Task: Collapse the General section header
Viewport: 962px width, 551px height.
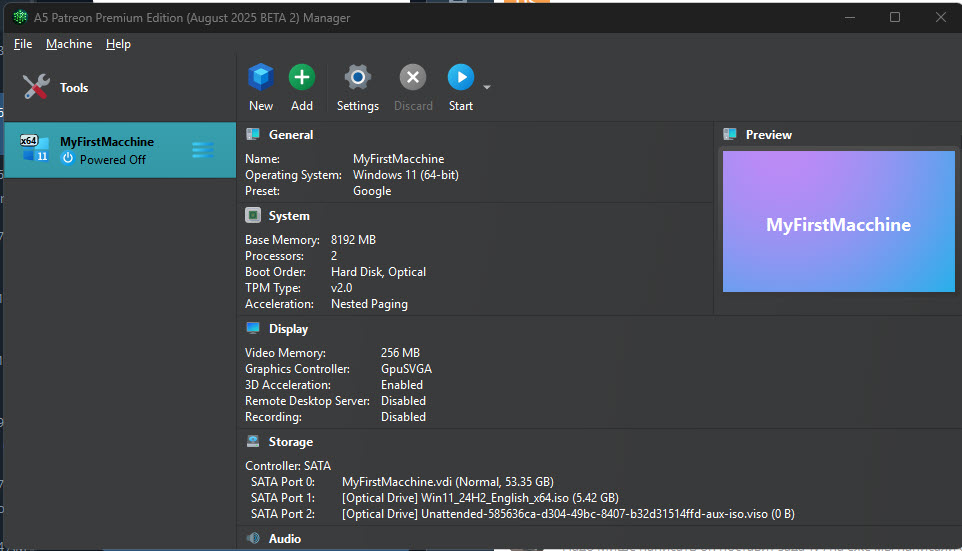Action: [x=290, y=135]
